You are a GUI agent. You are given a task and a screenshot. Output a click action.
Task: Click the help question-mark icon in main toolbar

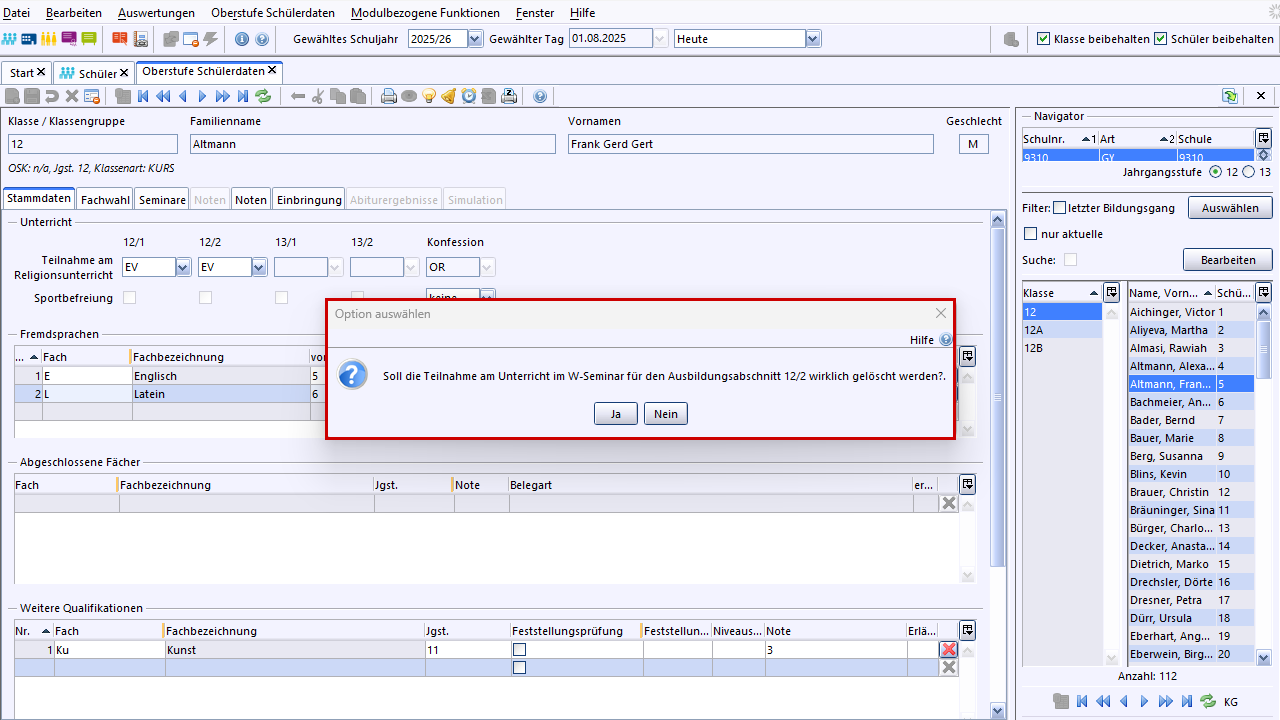[x=262, y=39]
